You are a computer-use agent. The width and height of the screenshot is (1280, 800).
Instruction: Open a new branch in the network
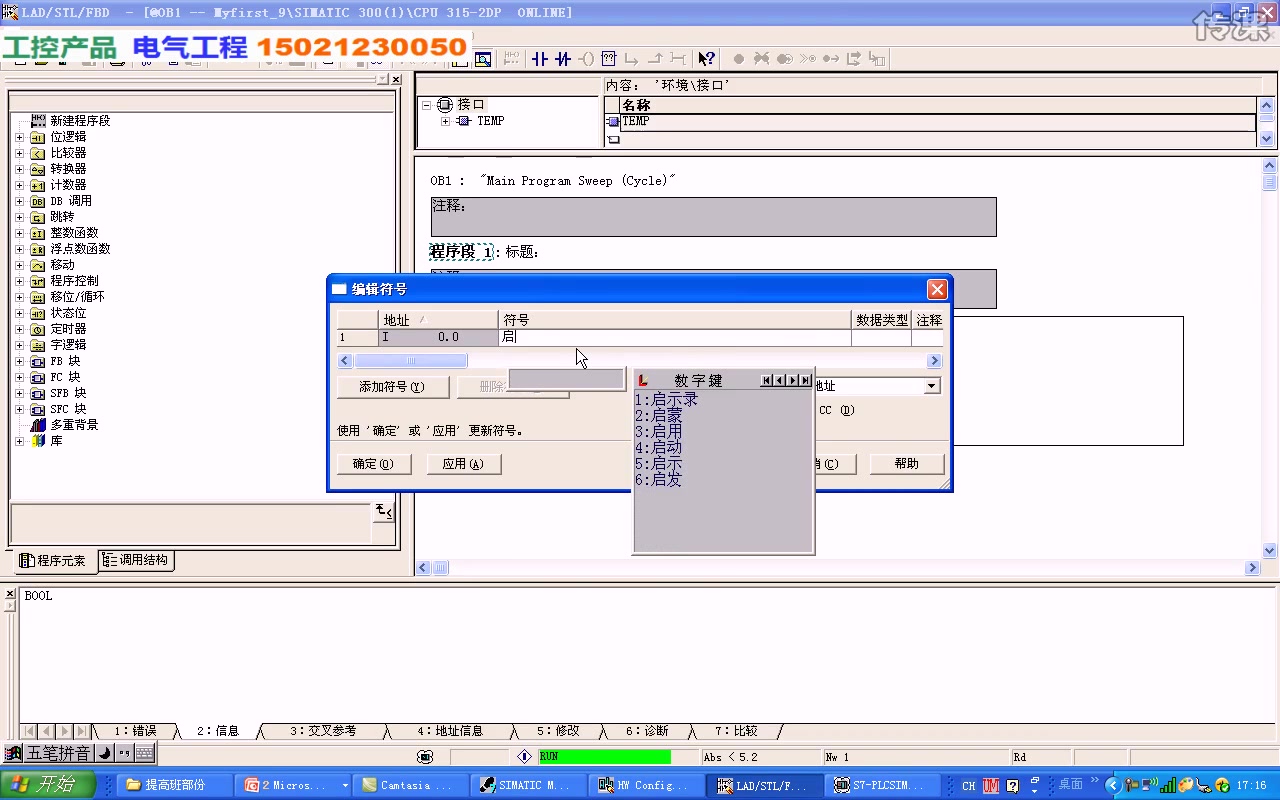pos(633,59)
